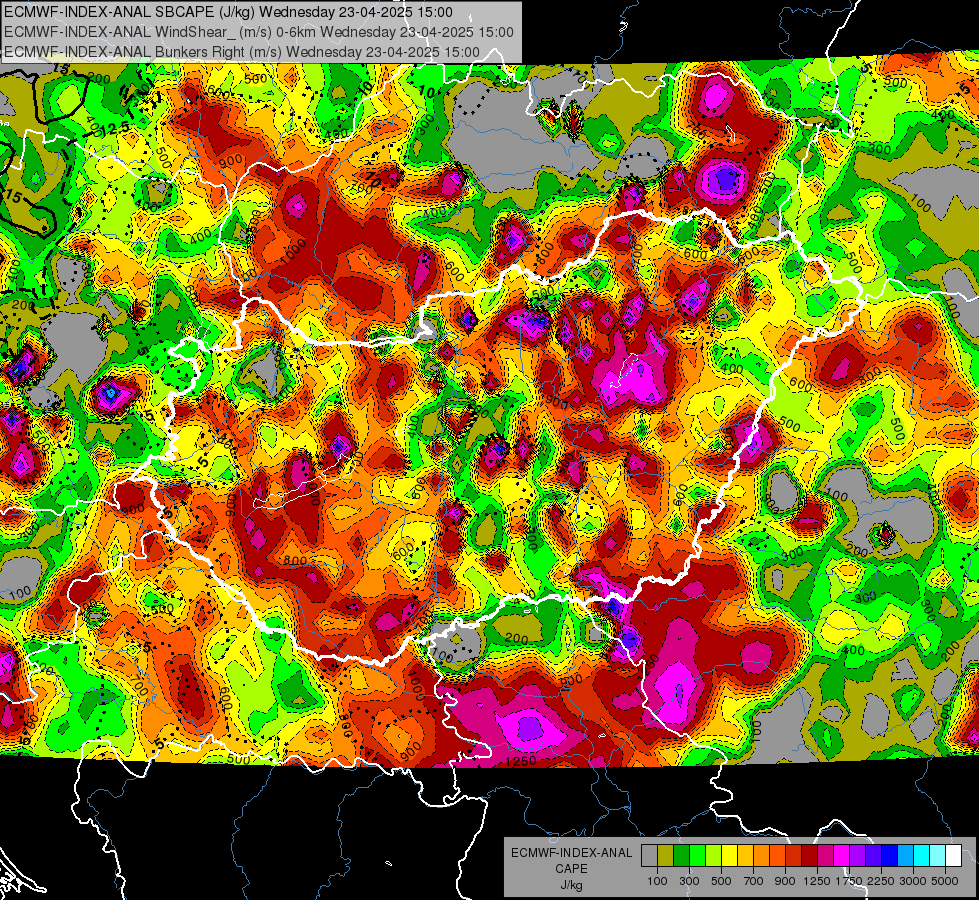This screenshot has height=900, width=979.
Task: Click the 1250 contour label at map bottom
Action: coord(521,761)
